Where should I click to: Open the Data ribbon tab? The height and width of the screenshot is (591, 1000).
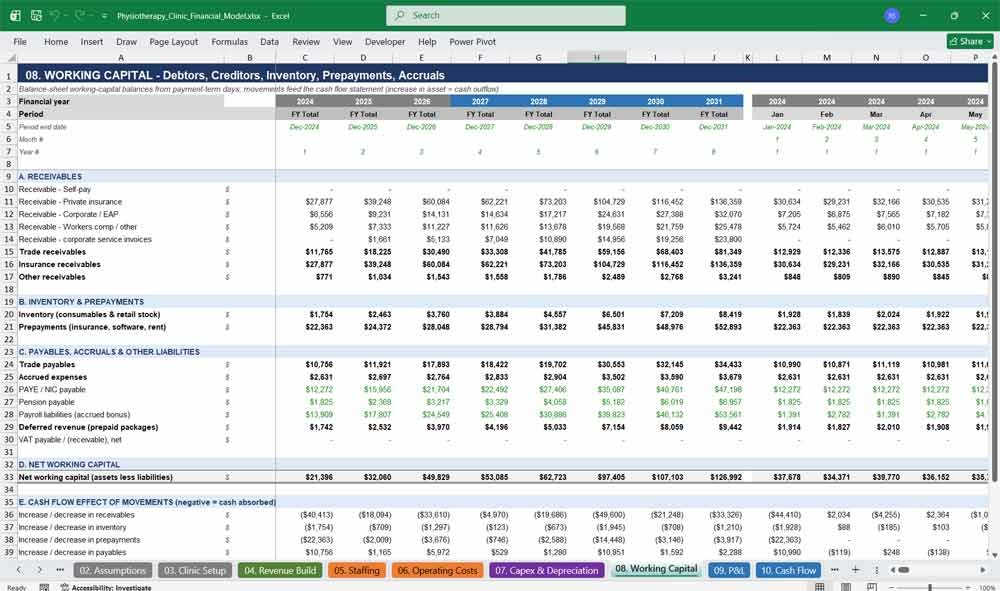[x=269, y=41]
